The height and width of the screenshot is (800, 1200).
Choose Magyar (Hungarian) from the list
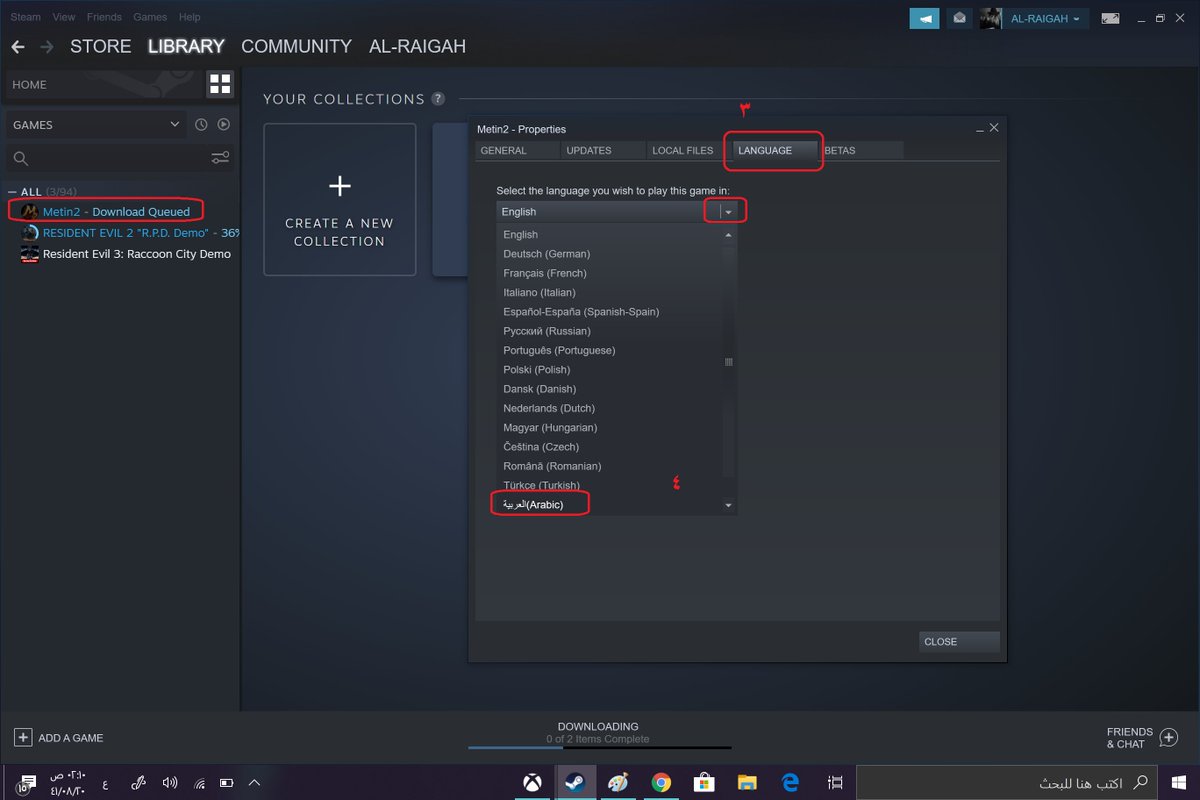tap(610, 428)
